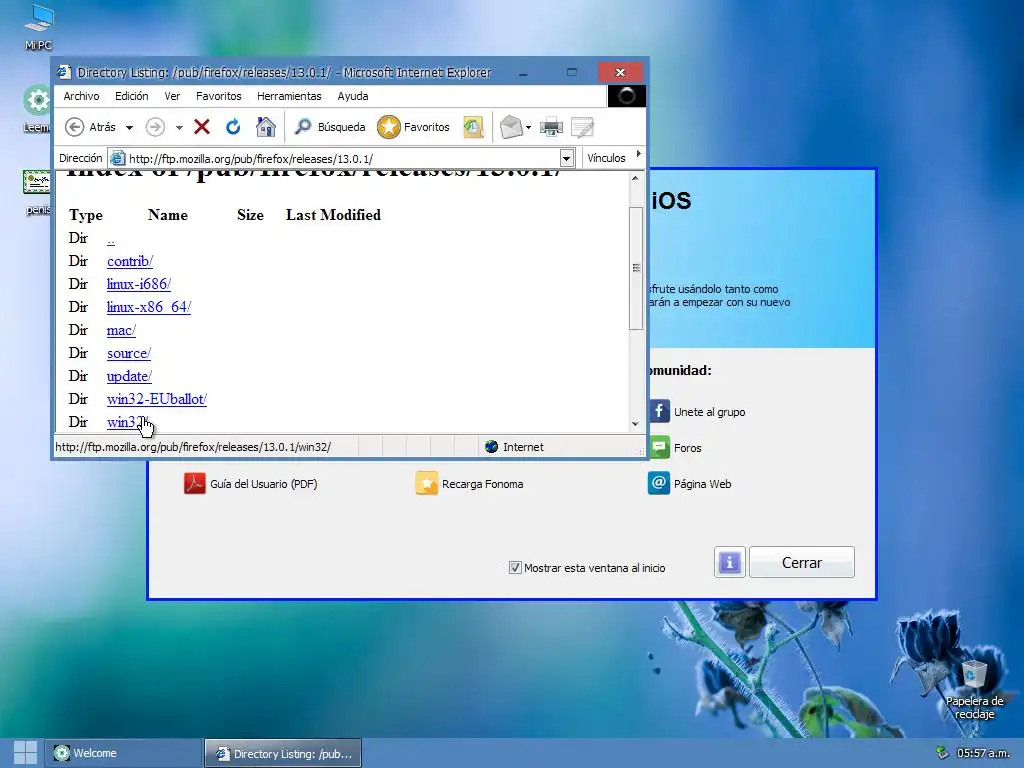This screenshot has height=768, width=1024.
Task: Print the page with printer icon
Action: (x=551, y=127)
